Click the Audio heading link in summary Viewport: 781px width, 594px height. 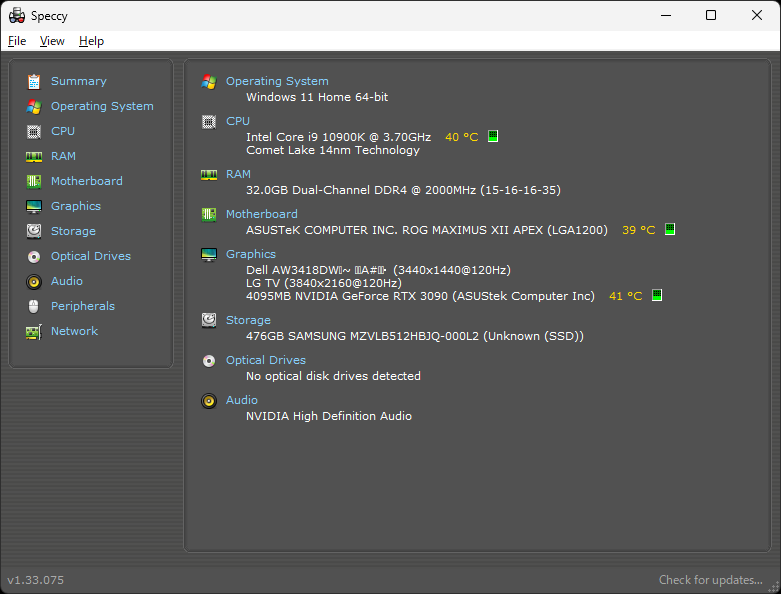[242, 400]
